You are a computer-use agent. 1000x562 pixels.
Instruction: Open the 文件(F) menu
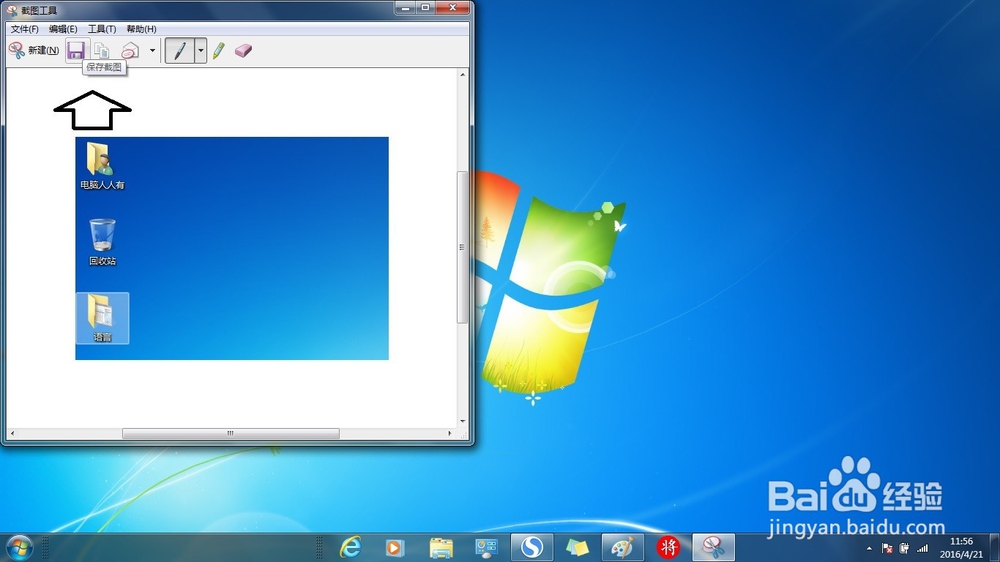pyautogui.click(x=24, y=29)
